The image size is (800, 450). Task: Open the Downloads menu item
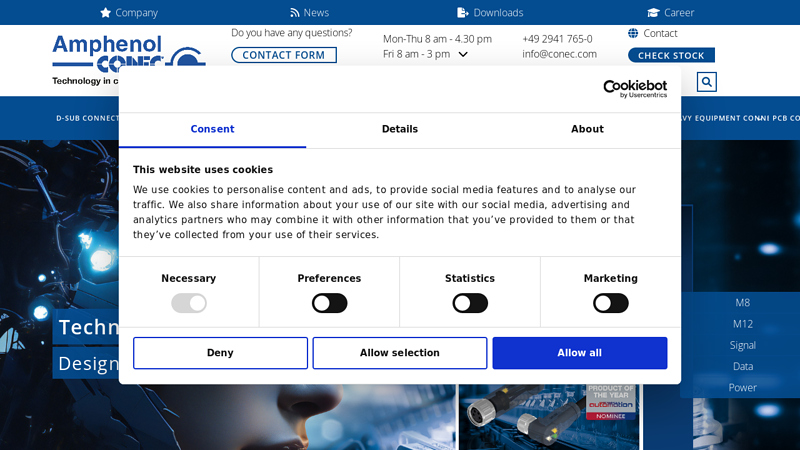pyautogui.click(x=490, y=13)
